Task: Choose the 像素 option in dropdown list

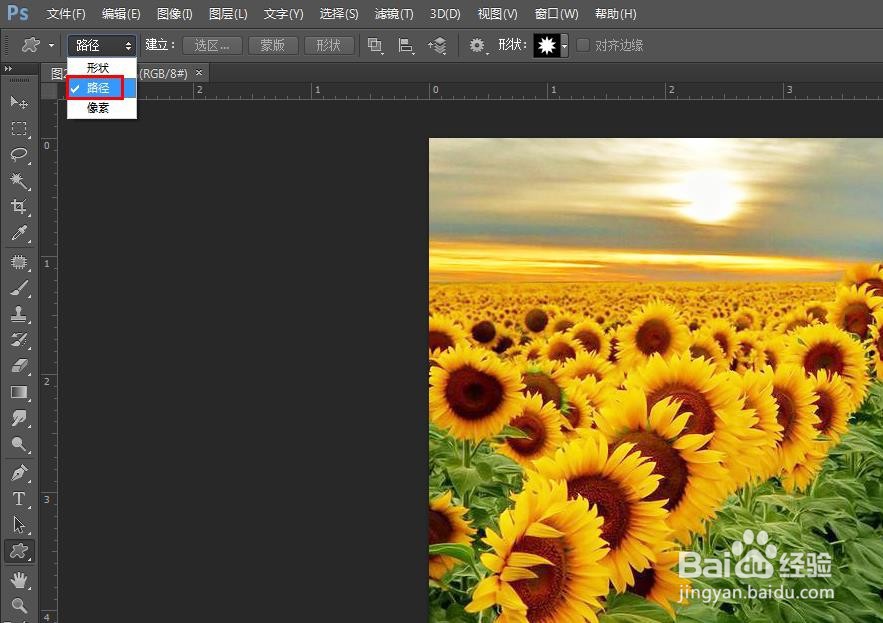Action: click(x=101, y=108)
